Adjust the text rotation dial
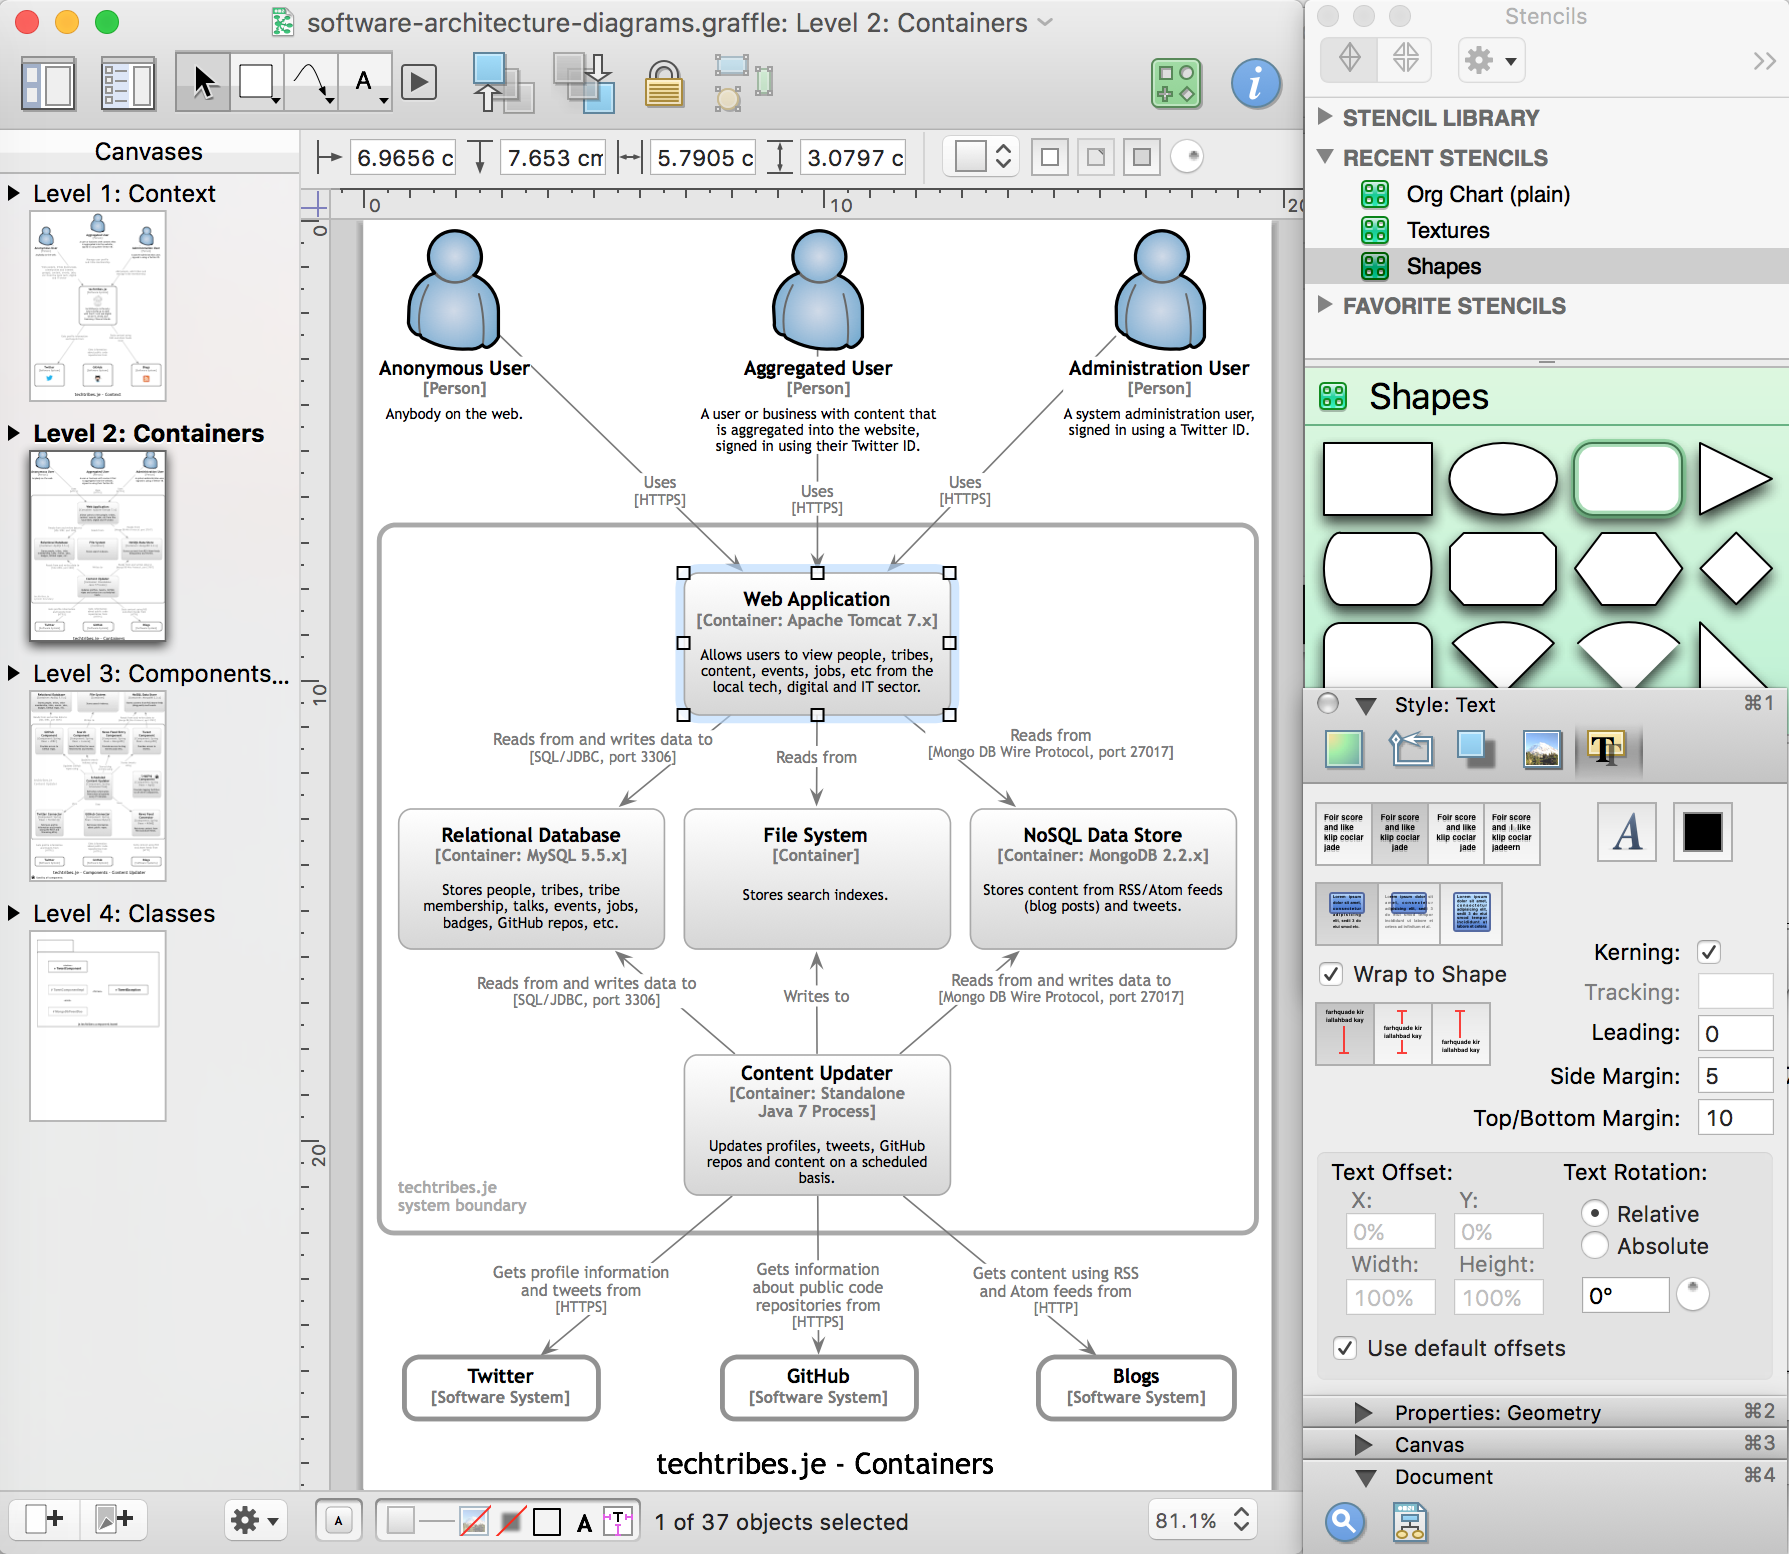The width and height of the screenshot is (1789, 1554). 1693,1295
